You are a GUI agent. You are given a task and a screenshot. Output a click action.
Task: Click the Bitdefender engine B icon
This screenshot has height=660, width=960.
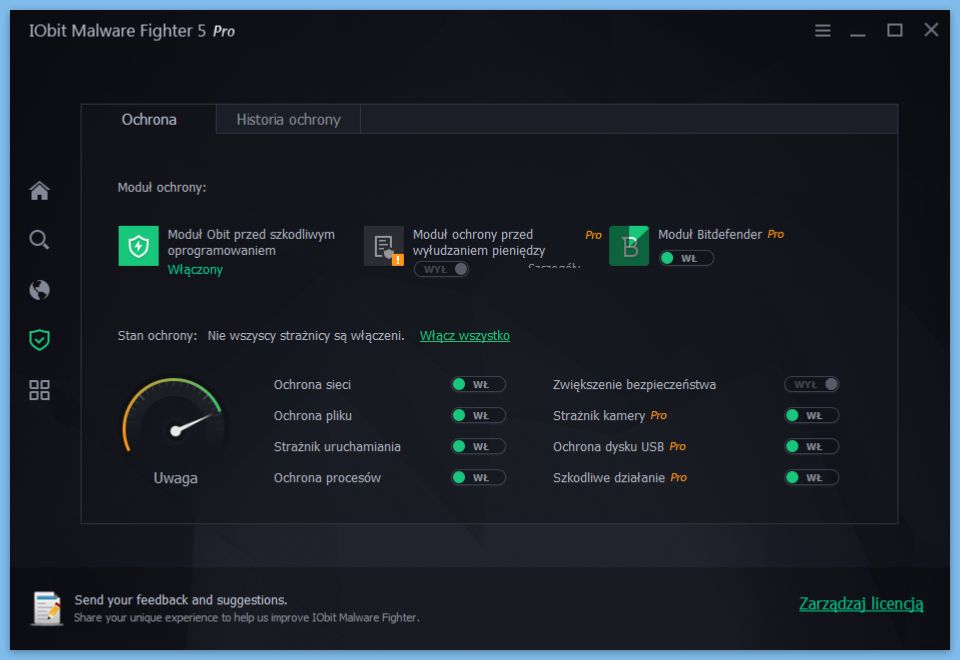629,246
